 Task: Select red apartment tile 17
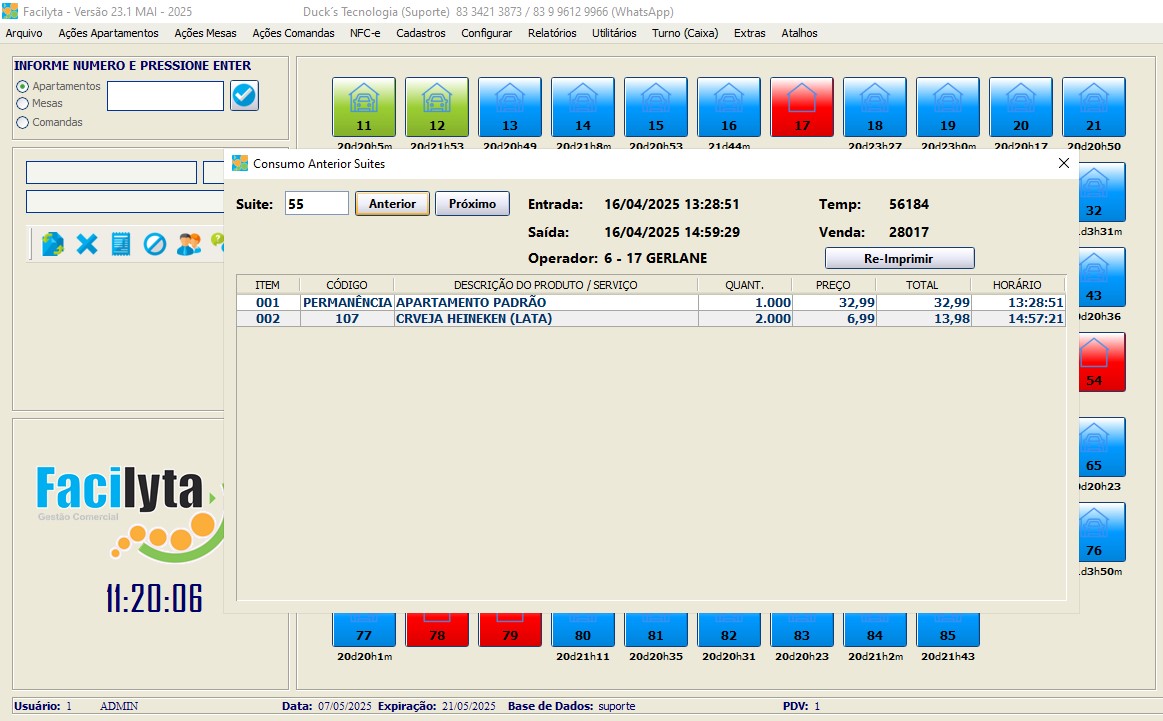(x=802, y=107)
